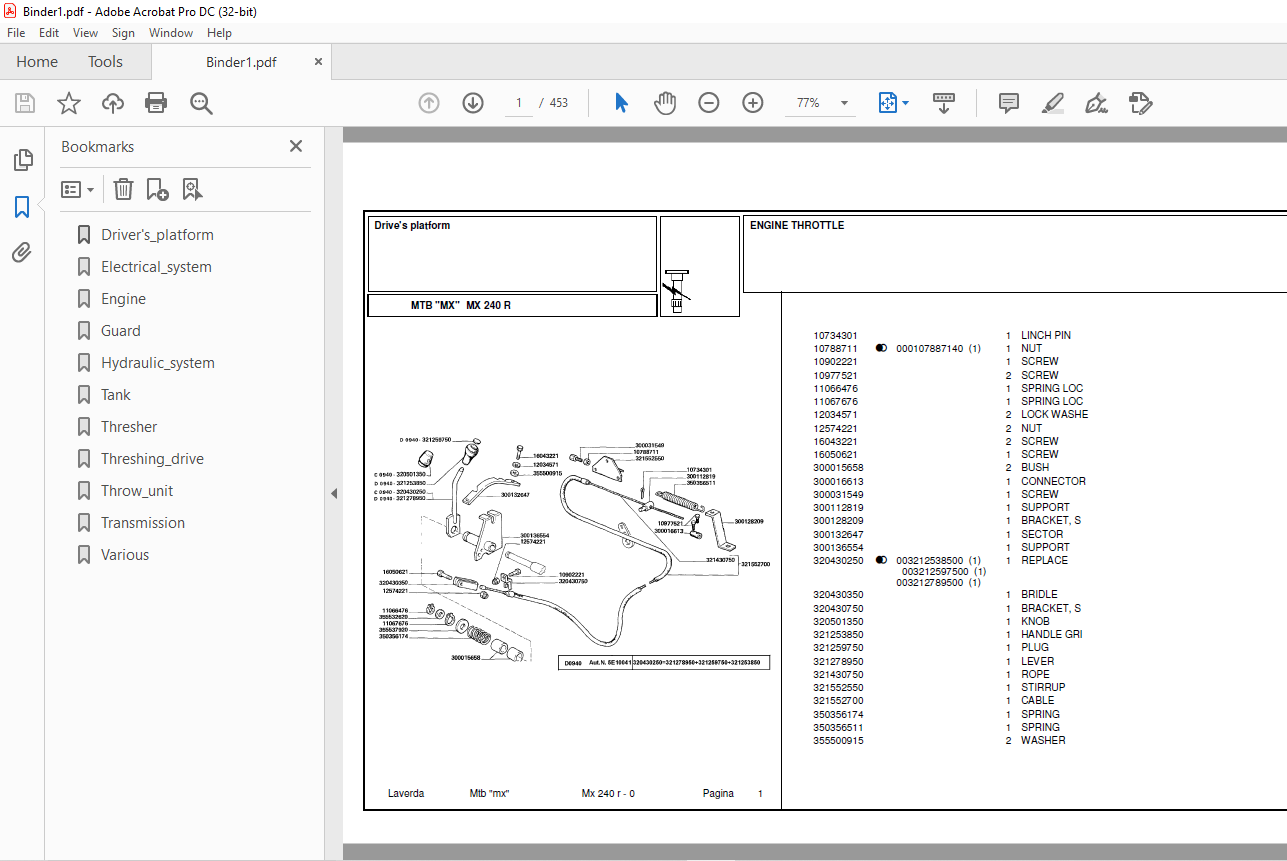
Task: Open the File menu
Action: [x=16, y=33]
